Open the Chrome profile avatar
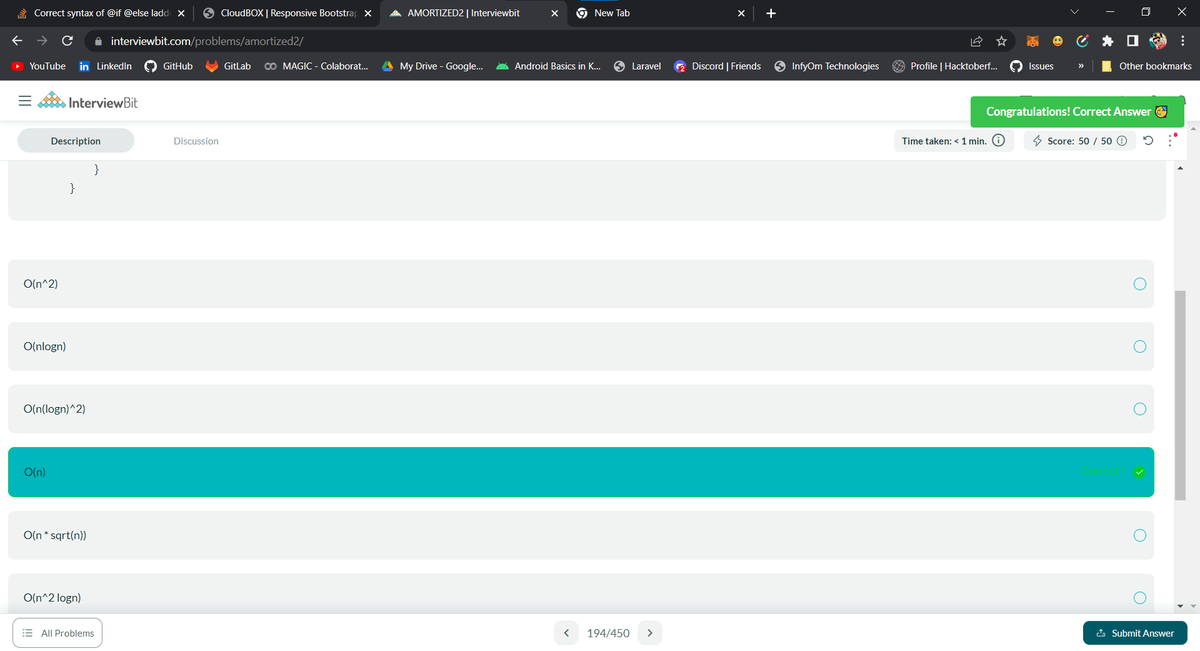Screen dimensions: 1200x651 pos(1157,41)
